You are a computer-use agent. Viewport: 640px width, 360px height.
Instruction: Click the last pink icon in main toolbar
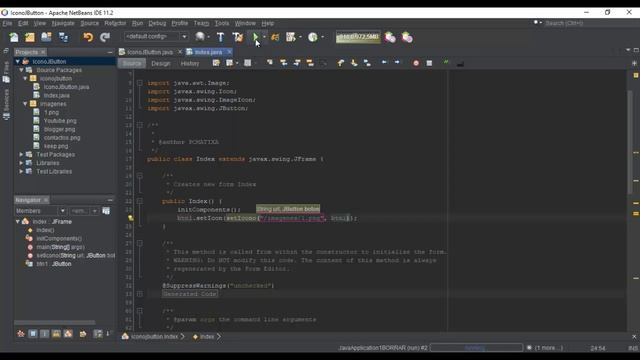pos(407,37)
